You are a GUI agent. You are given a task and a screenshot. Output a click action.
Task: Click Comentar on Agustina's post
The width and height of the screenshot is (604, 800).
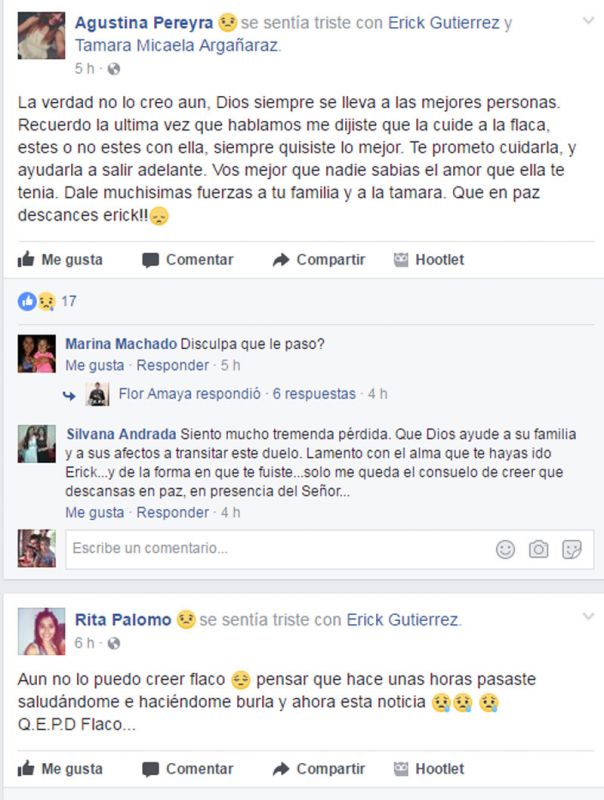(x=188, y=260)
